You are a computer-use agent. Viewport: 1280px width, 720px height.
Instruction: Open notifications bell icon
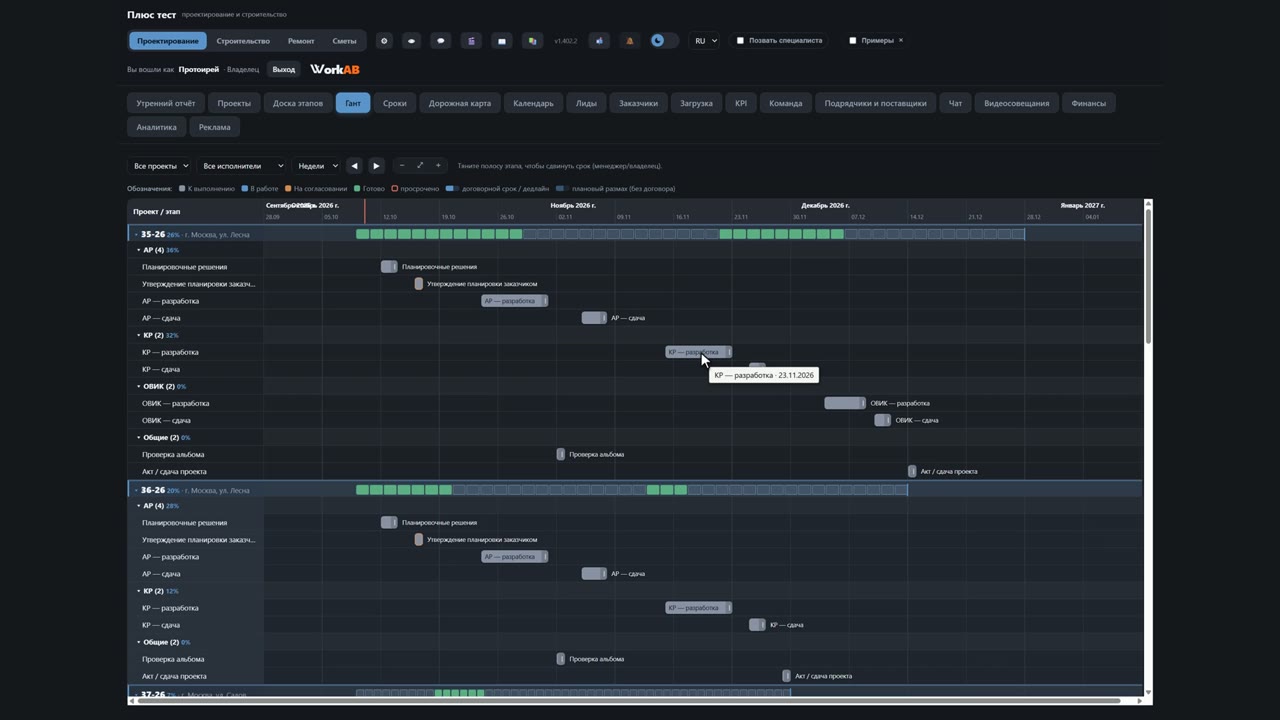tap(629, 41)
